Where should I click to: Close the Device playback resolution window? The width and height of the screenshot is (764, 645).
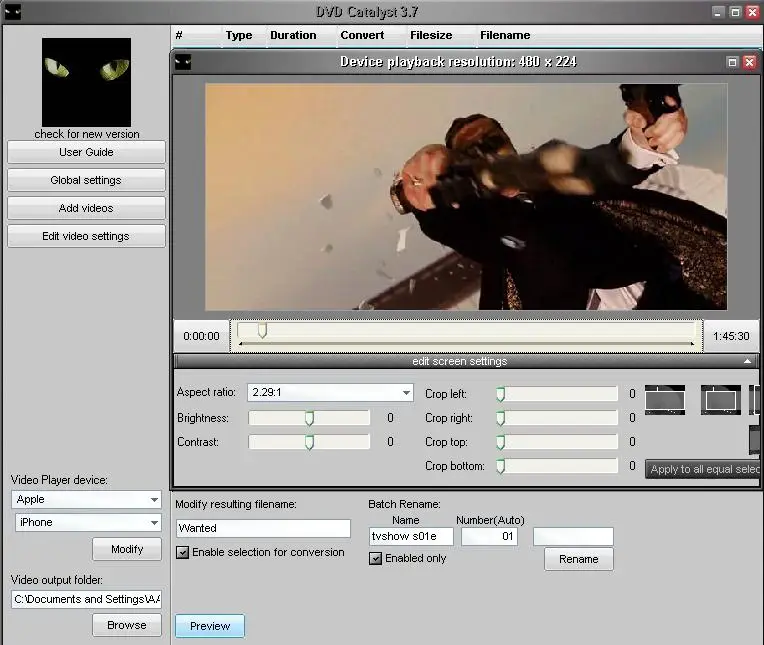[750, 62]
